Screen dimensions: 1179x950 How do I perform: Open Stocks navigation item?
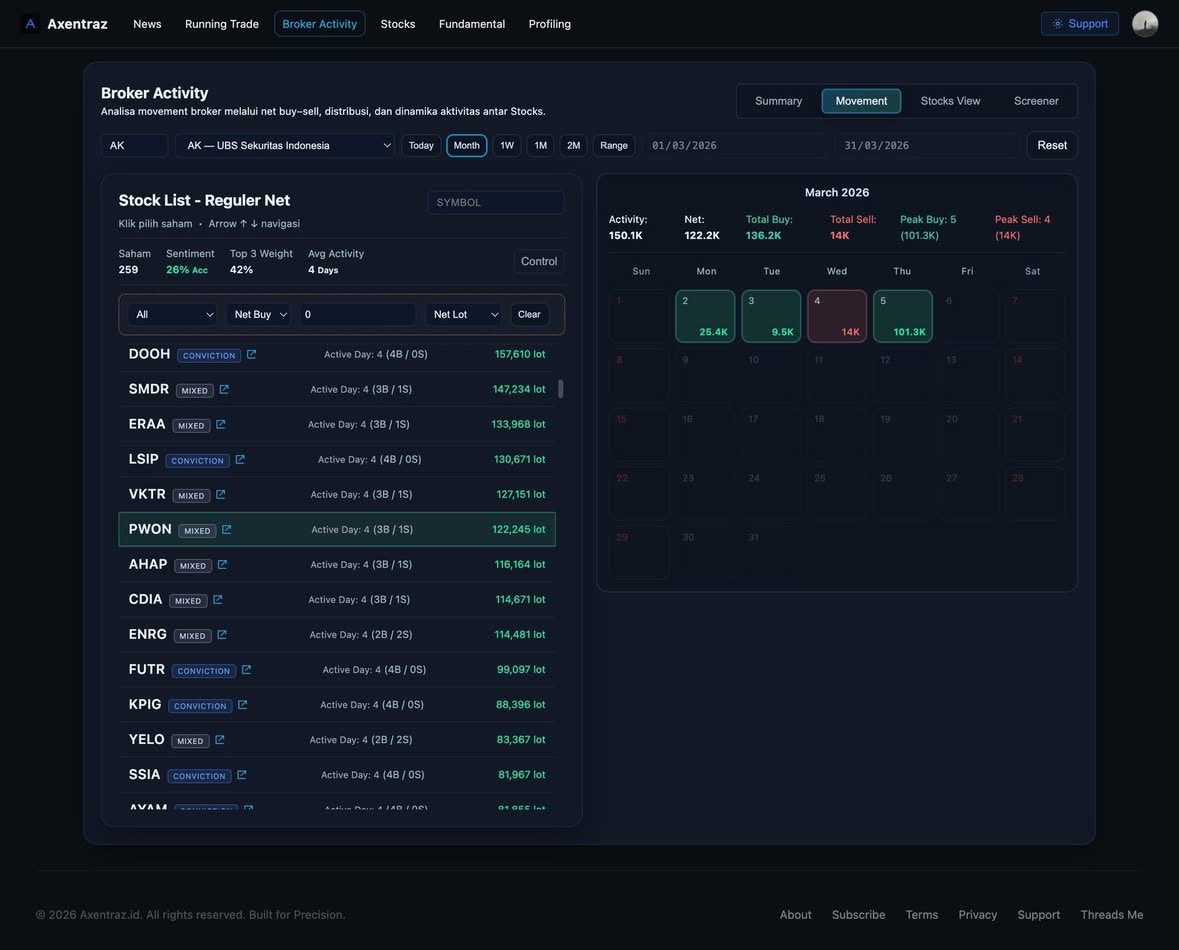tap(398, 24)
